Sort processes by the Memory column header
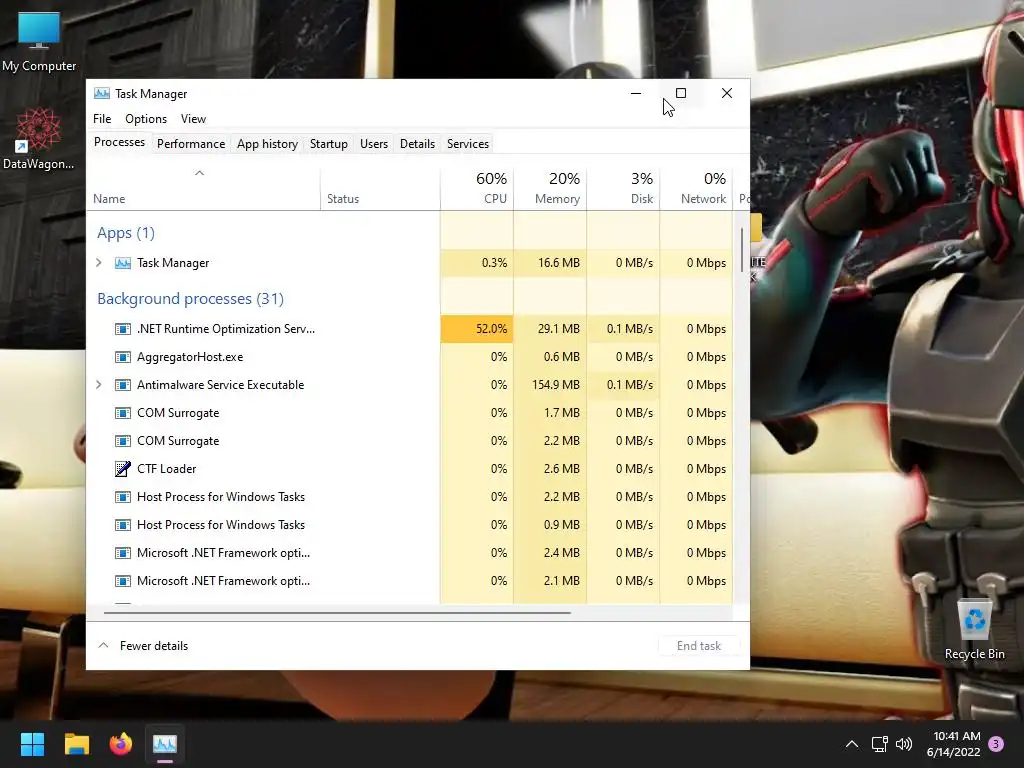The image size is (1024, 768). pos(550,189)
